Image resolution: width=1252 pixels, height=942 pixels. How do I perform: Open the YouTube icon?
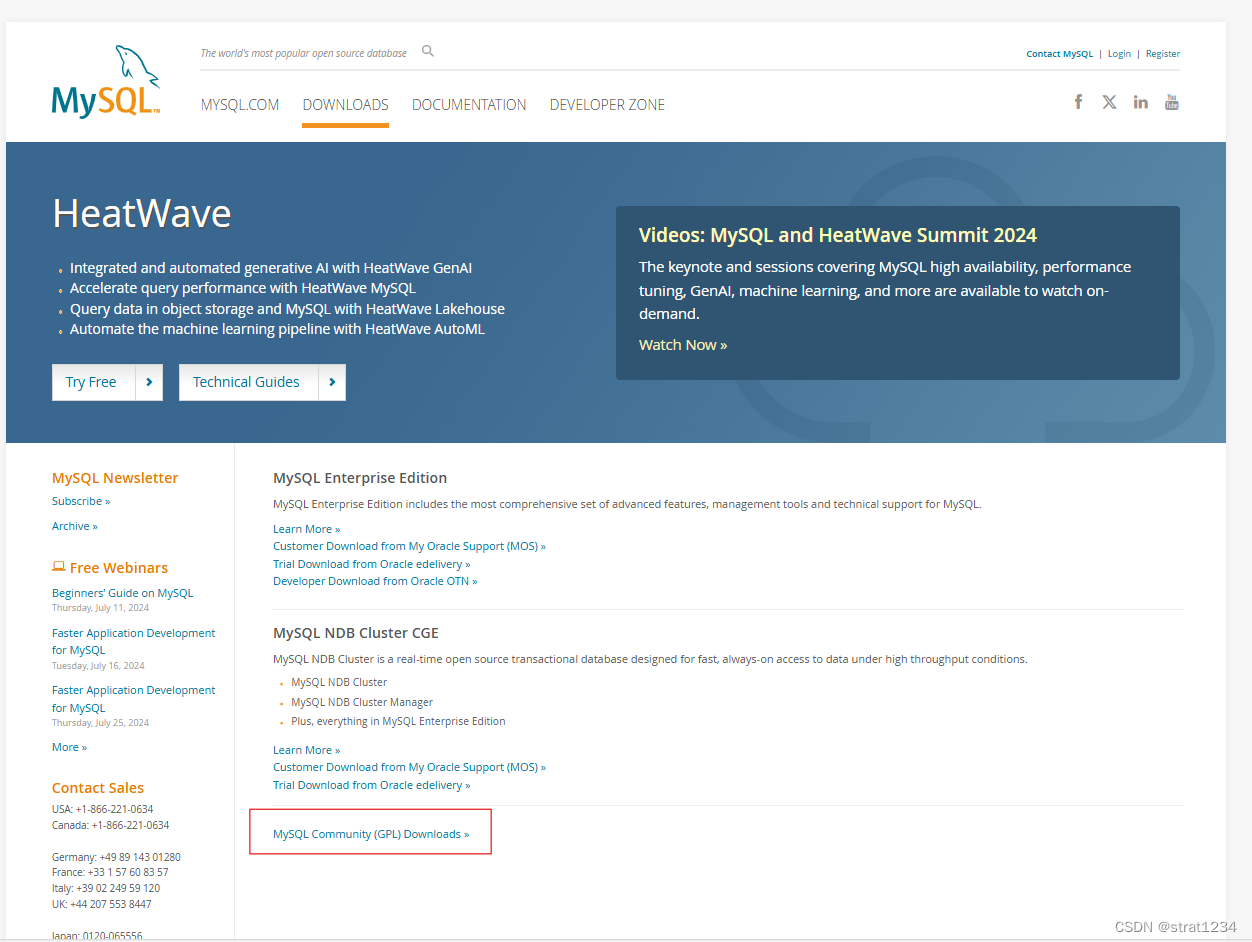[x=1172, y=102]
